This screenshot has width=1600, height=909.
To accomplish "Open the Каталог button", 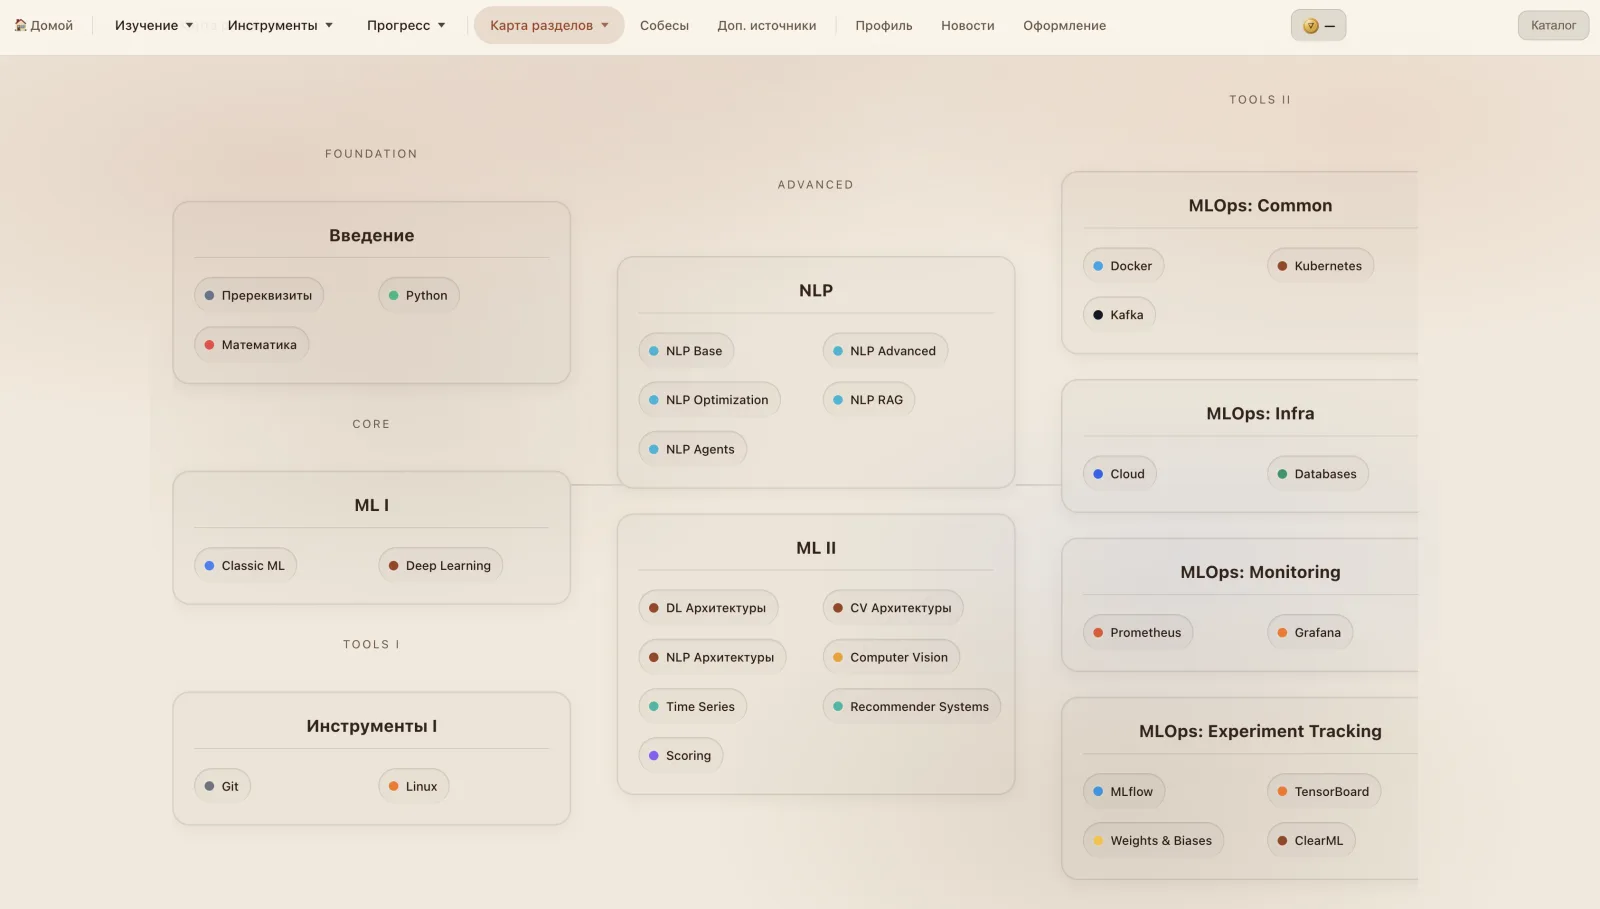I will pos(1553,25).
